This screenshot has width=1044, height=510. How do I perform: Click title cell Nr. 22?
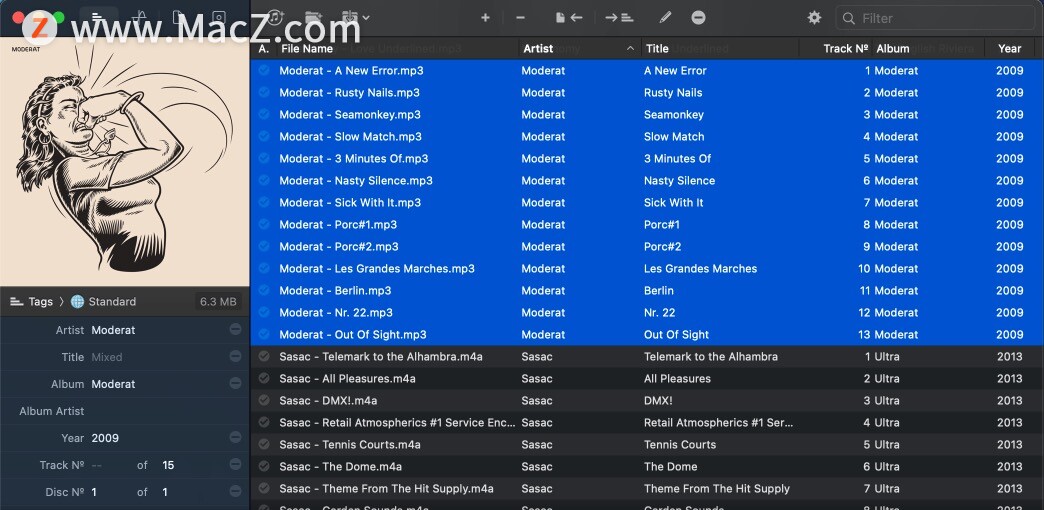pyautogui.click(x=659, y=312)
